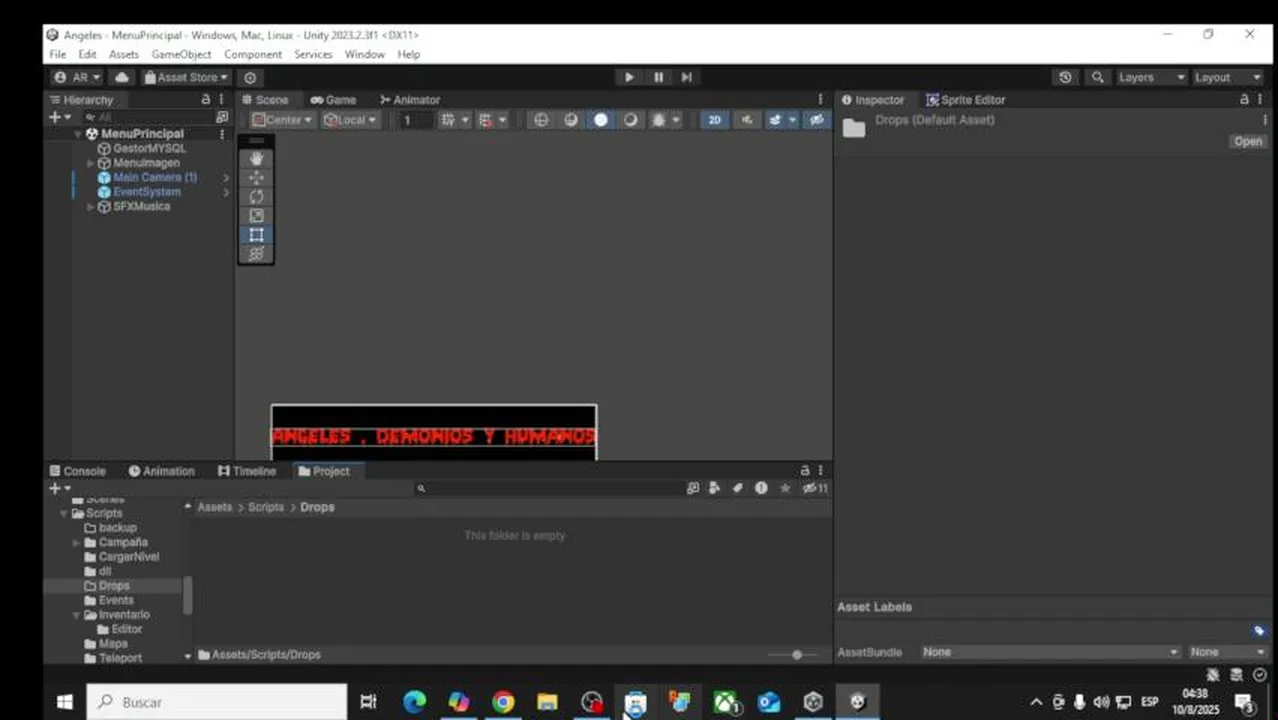The image size is (1278, 720).
Task: Select the Scale tool
Action: pyautogui.click(x=256, y=216)
